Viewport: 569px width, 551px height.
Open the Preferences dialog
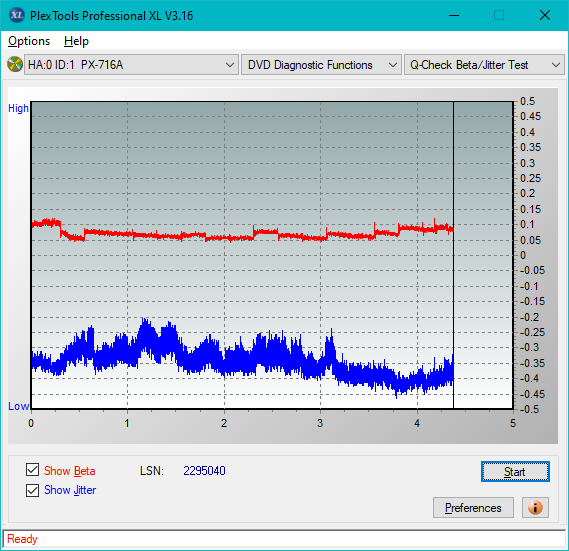473,507
